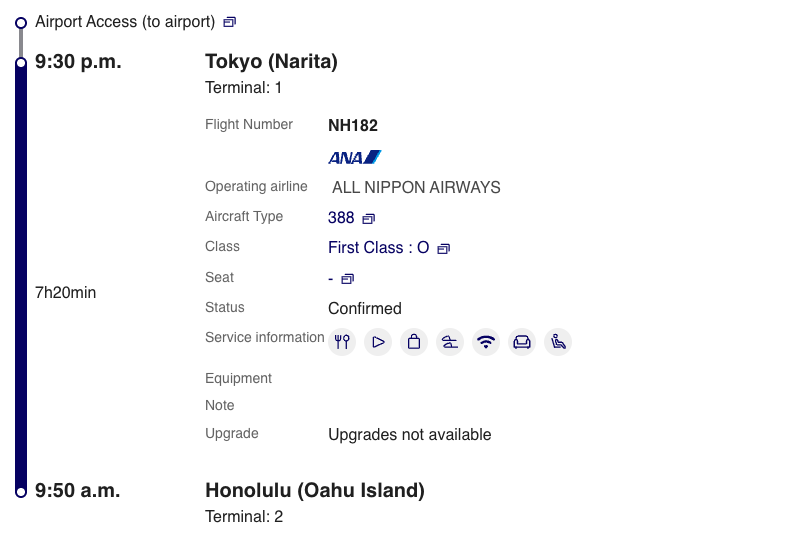This screenshot has width=798, height=536.
Task: Click the Honolulu arrival timeline marker
Action: click(21, 492)
